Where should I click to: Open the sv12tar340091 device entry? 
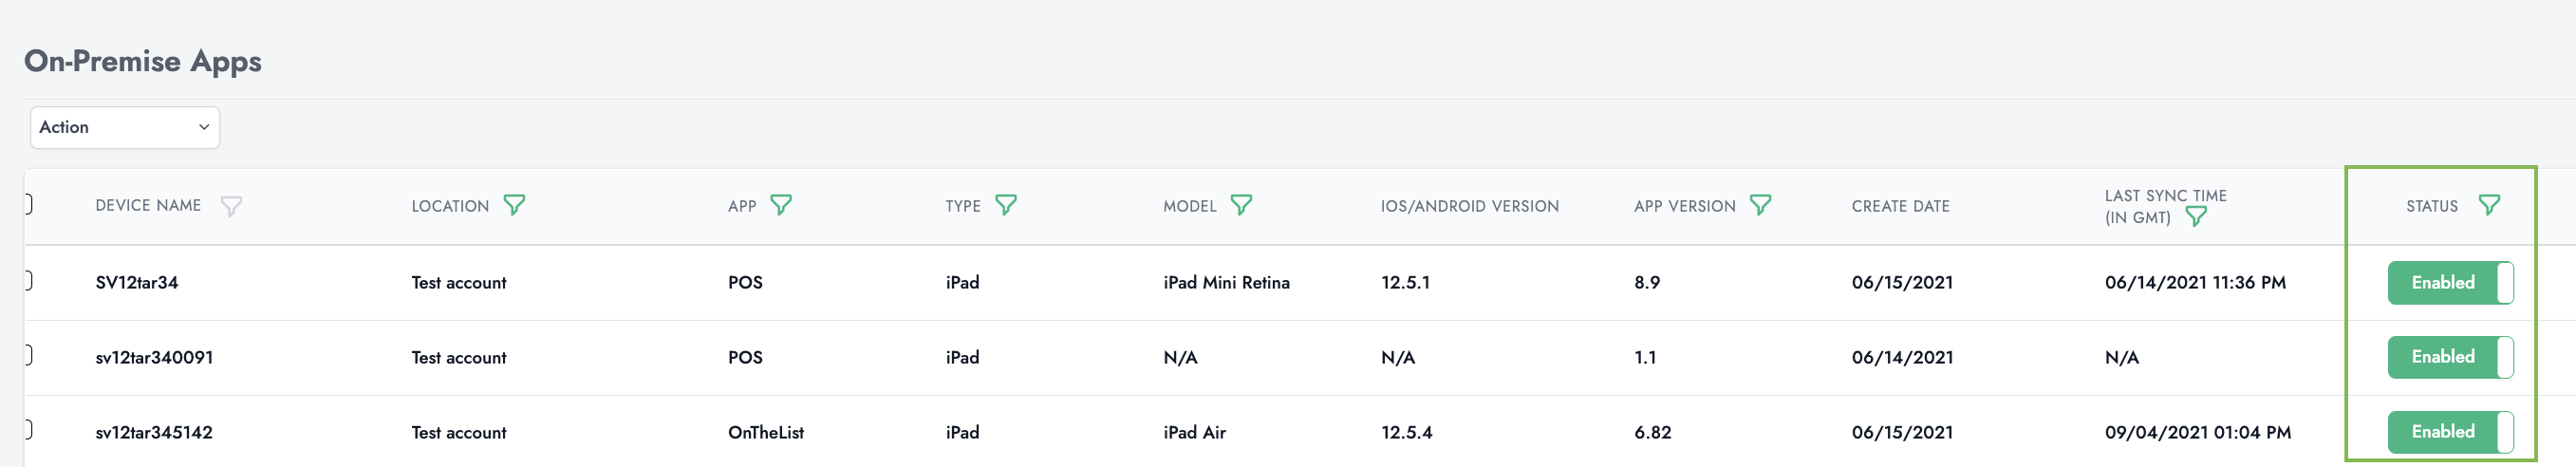(154, 358)
